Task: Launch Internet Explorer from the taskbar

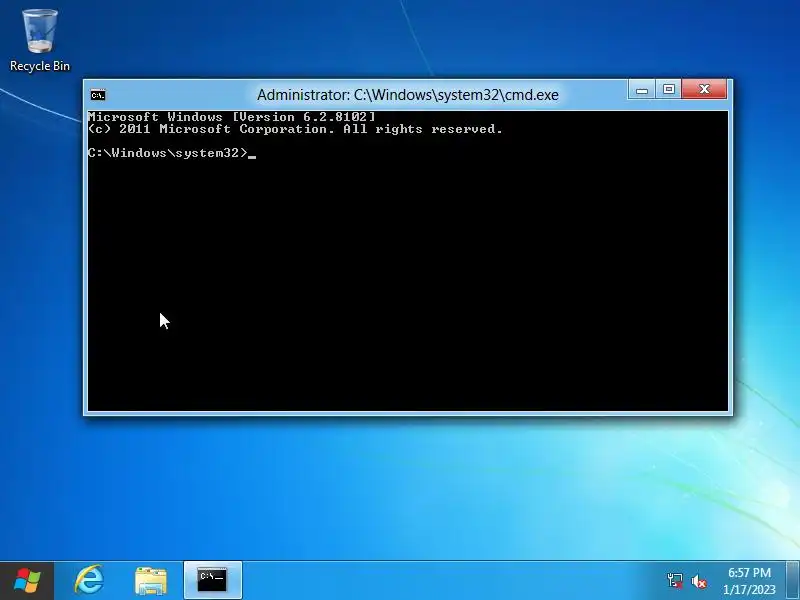Action: pyautogui.click(x=90, y=581)
